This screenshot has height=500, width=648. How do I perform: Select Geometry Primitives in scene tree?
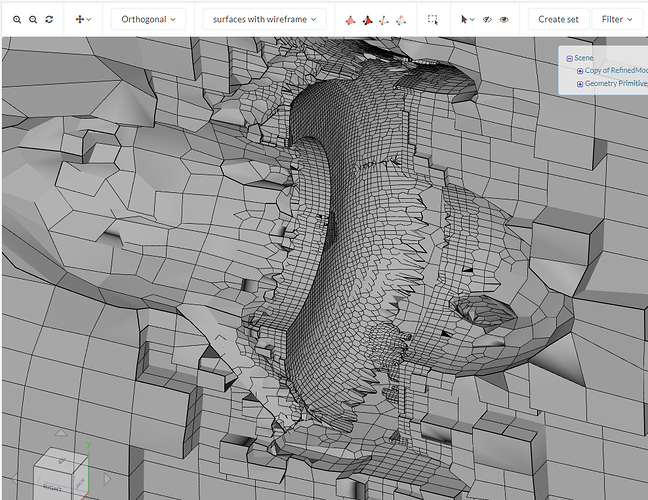pyautogui.click(x=615, y=84)
